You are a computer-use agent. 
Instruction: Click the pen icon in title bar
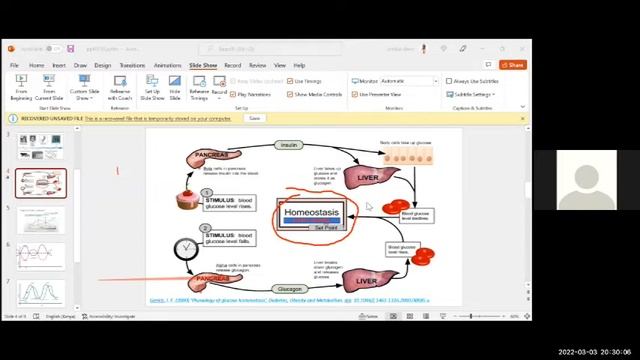click(x=462, y=49)
